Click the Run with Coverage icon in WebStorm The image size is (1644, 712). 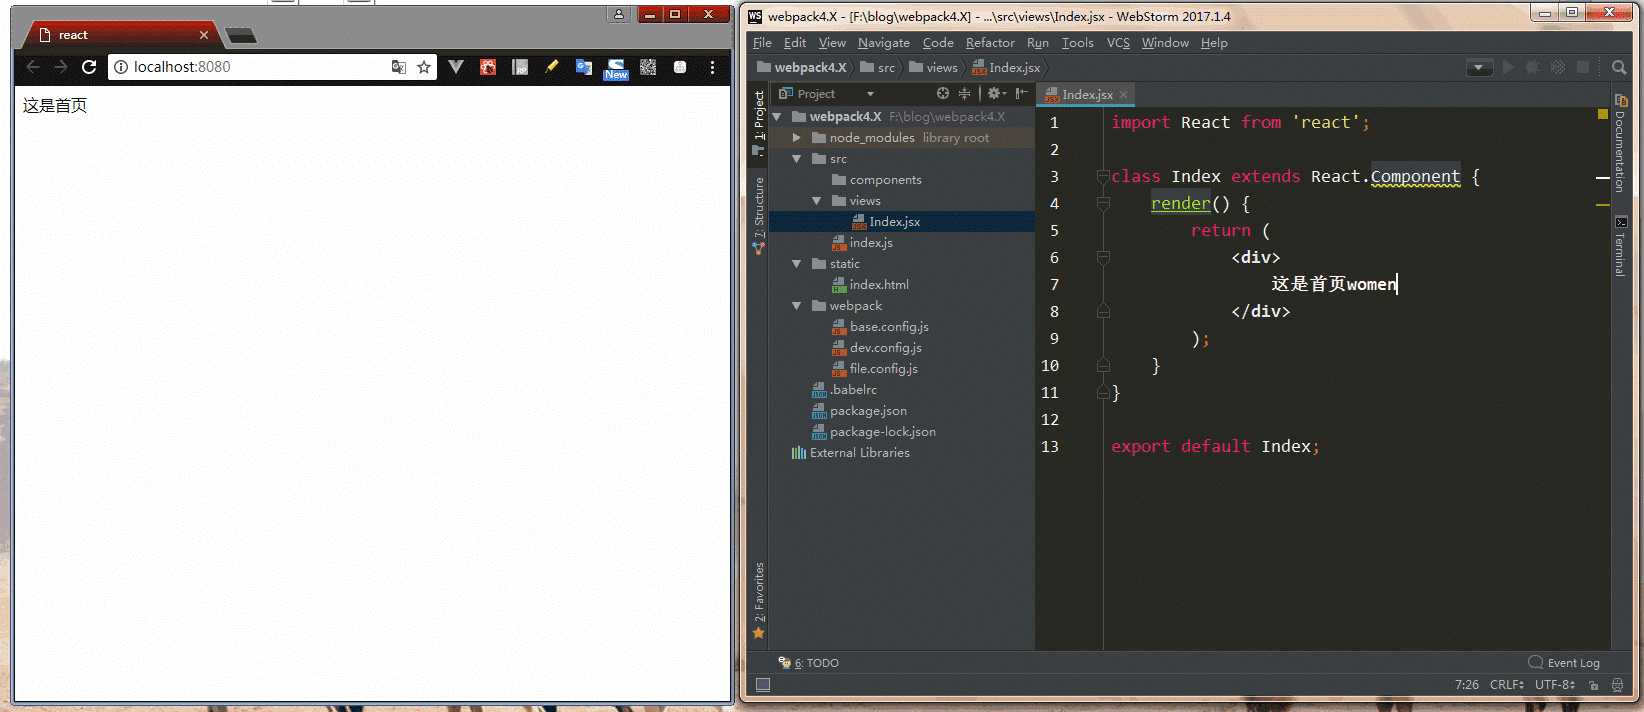tap(1558, 67)
